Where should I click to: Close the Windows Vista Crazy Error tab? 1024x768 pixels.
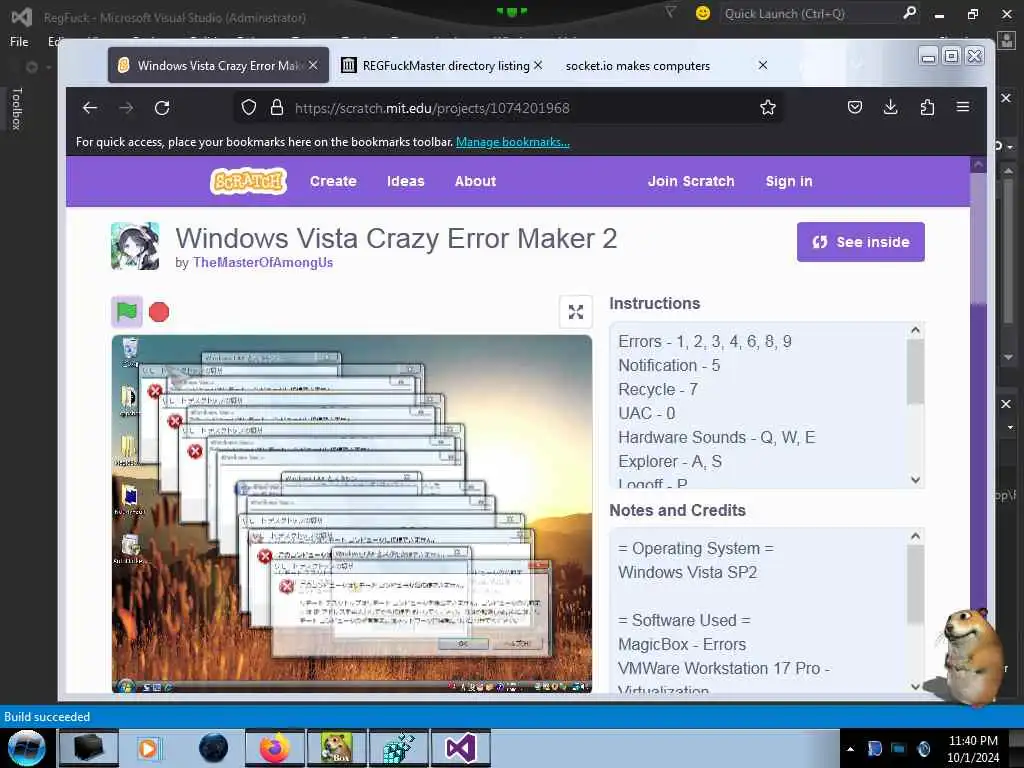coord(313,65)
